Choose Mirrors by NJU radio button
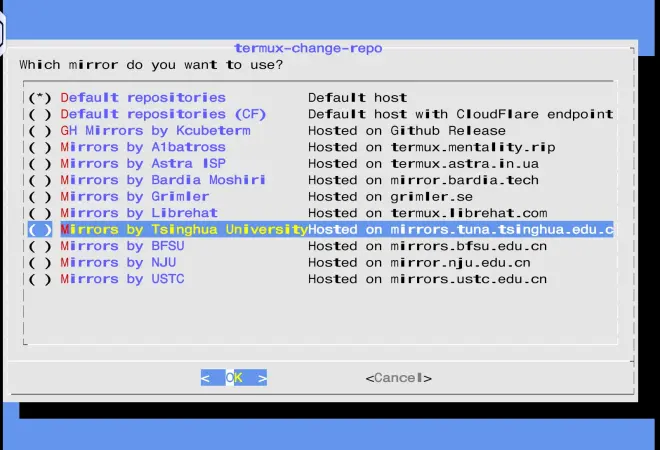Image resolution: width=660 pixels, height=450 pixels. tap(40, 262)
